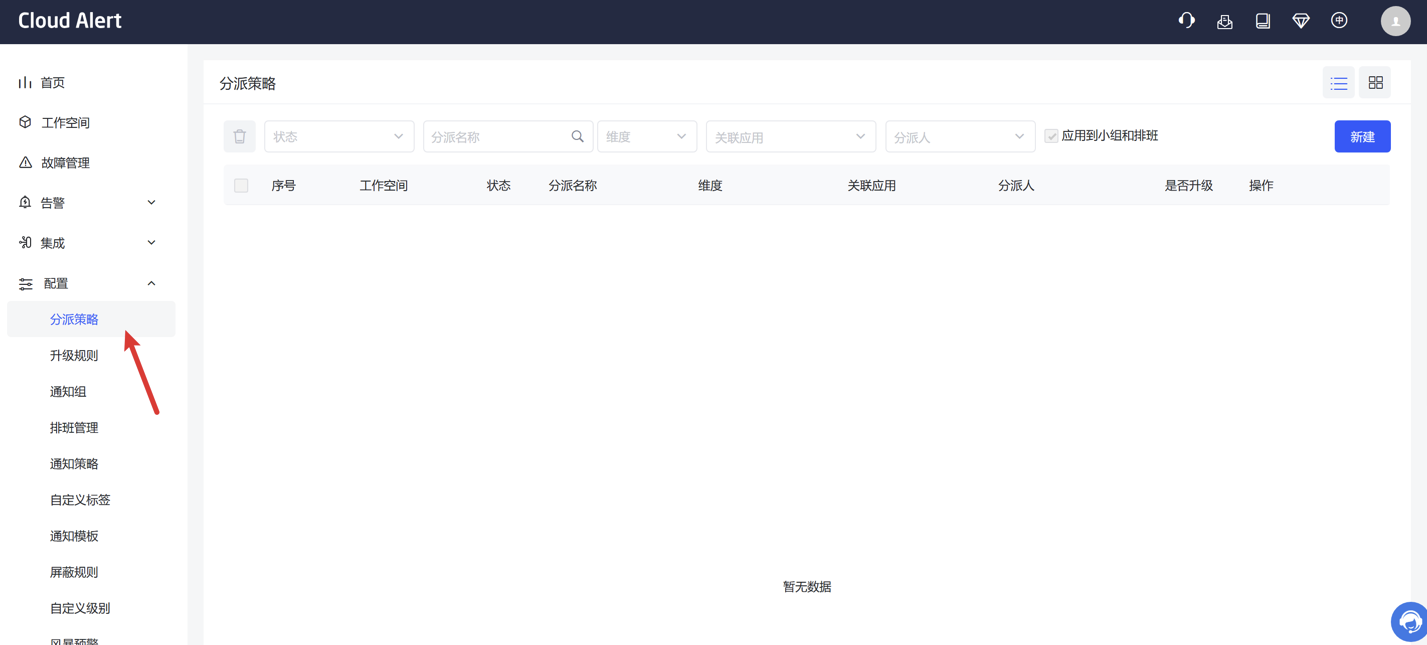The height and width of the screenshot is (645, 1427).
Task: Click the 配置 sliders icon
Action: pyautogui.click(x=26, y=284)
